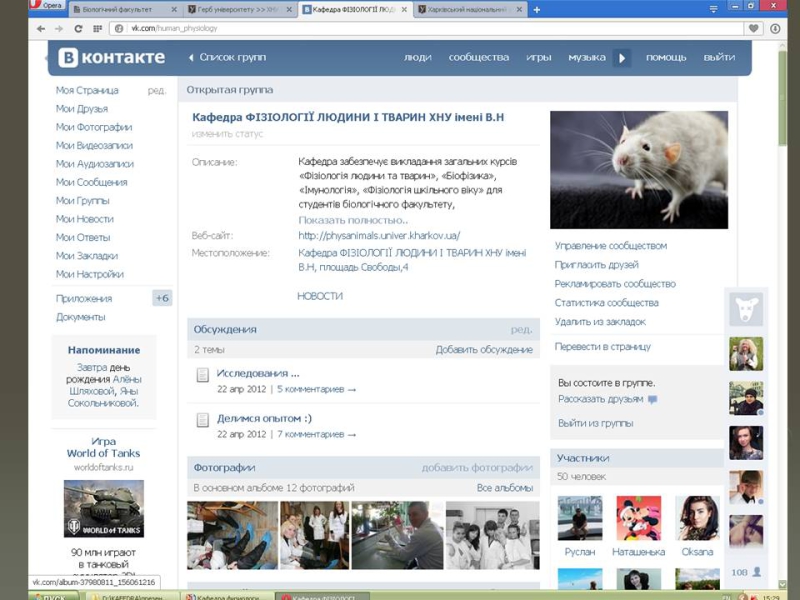Screen dimensions: 800x600
Task: Open the downloads icon beside the heart
Action: 775,29
